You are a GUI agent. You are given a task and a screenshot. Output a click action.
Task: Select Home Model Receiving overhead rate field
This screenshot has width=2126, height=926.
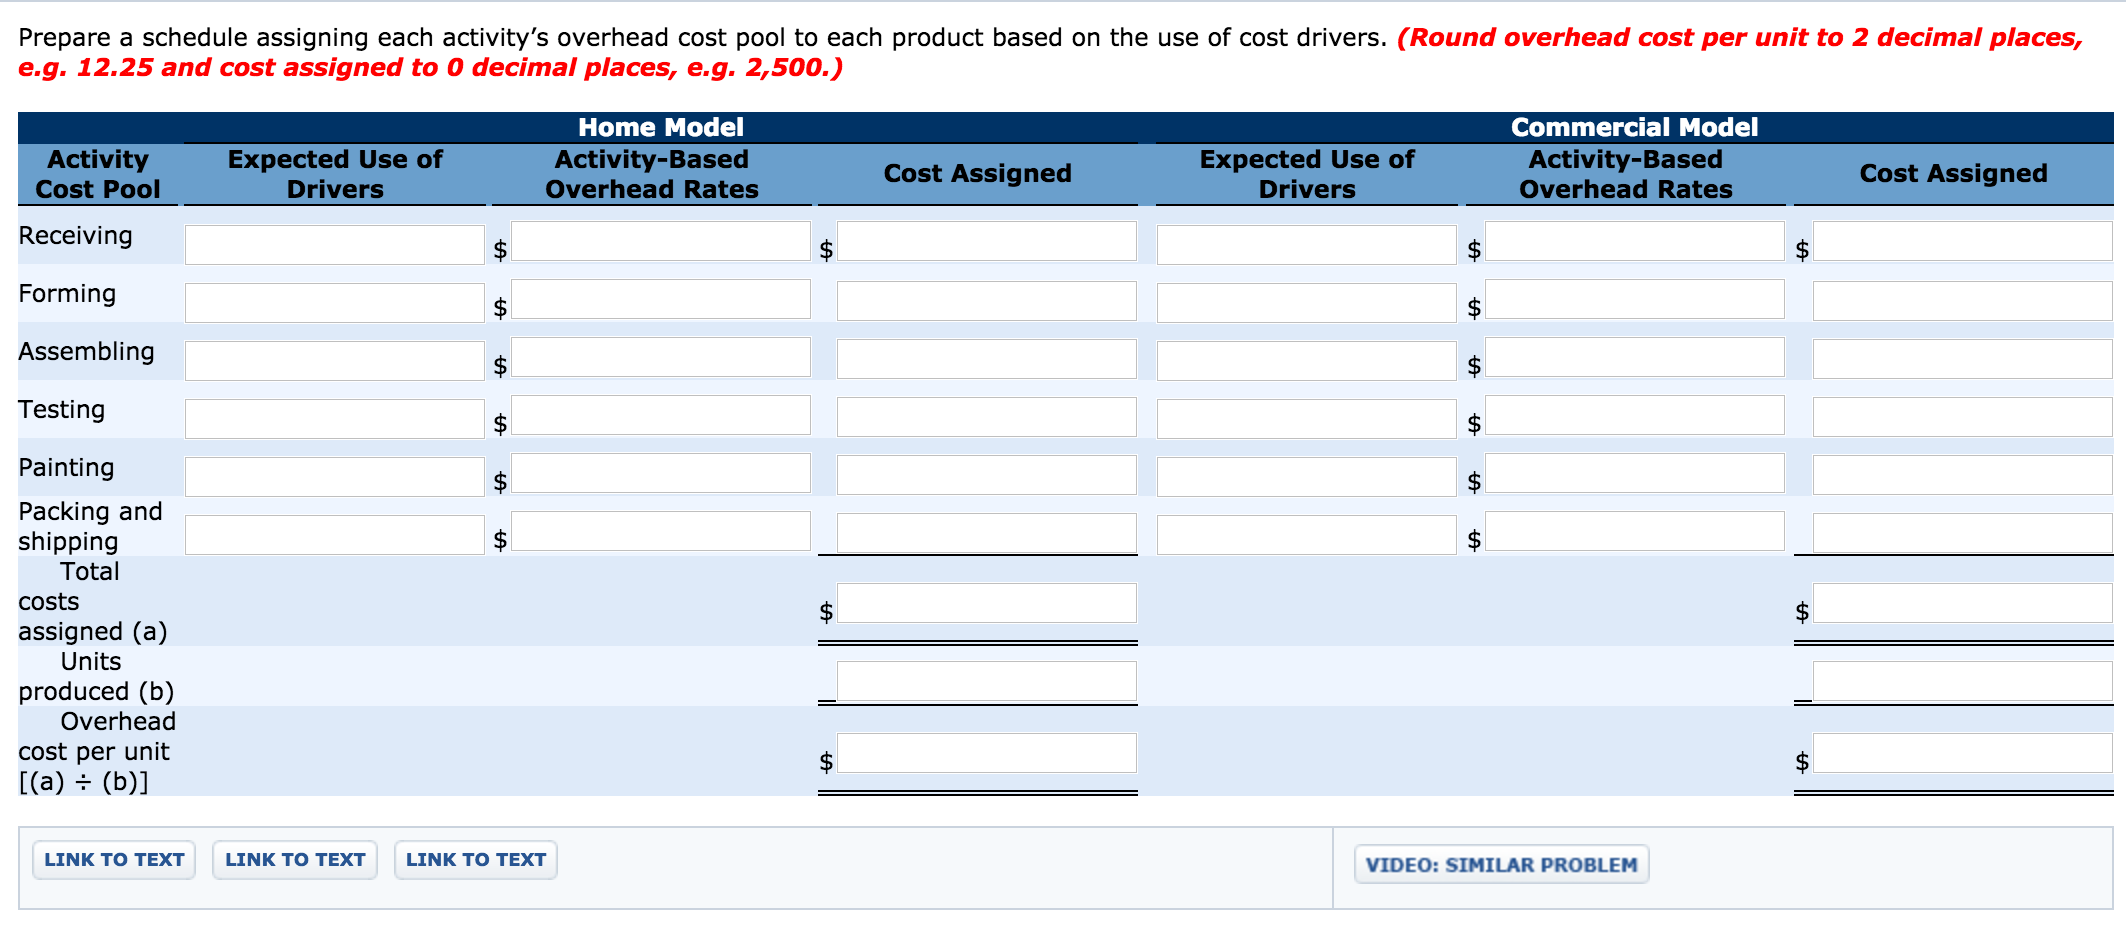point(660,241)
